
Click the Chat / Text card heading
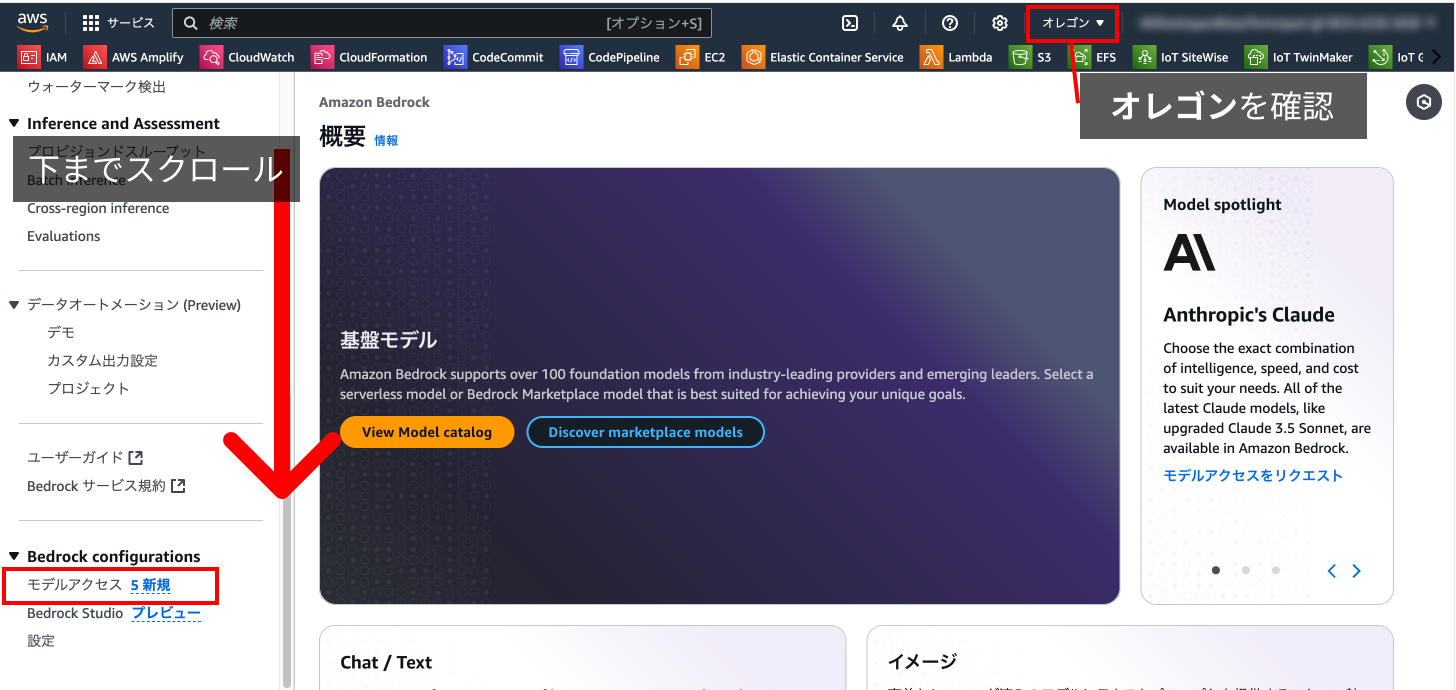coord(386,662)
